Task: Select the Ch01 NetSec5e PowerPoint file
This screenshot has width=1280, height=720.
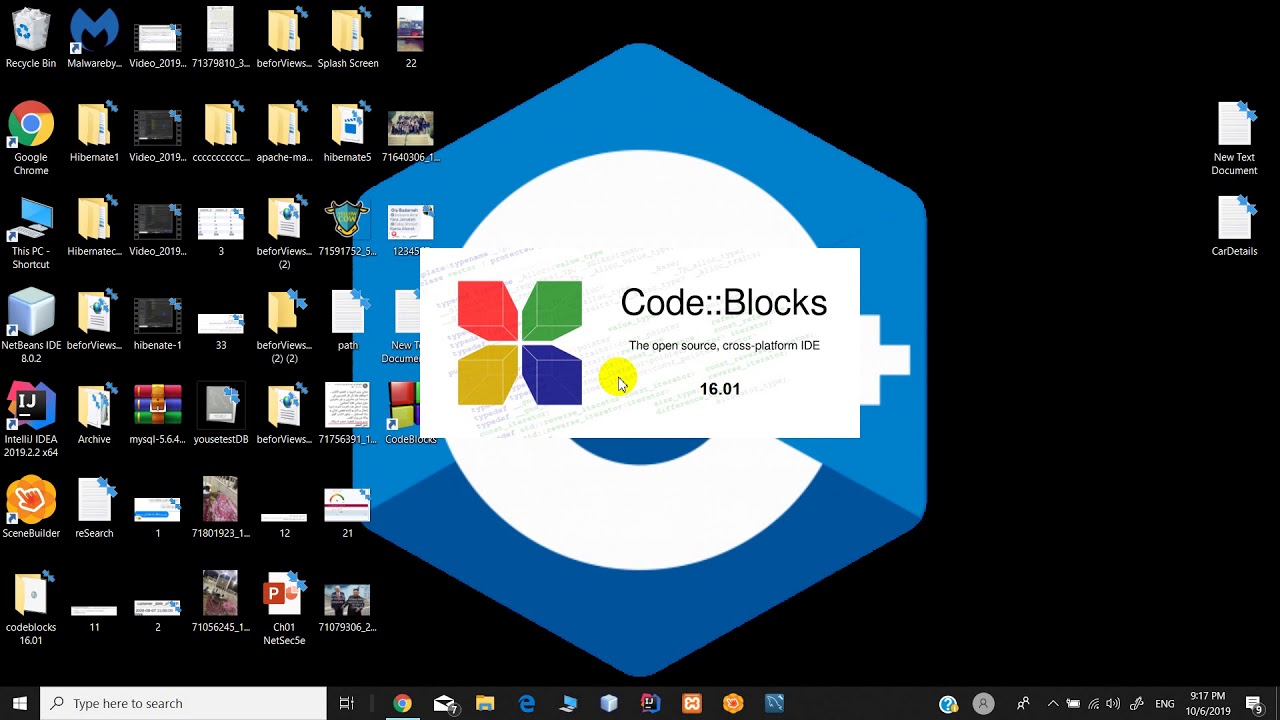Action: pyautogui.click(x=284, y=608)
